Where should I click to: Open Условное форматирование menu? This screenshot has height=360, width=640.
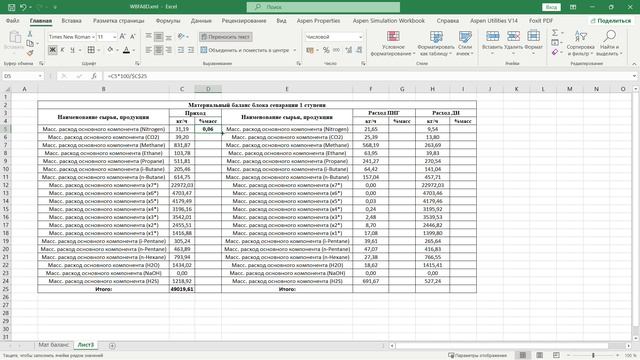393,43
